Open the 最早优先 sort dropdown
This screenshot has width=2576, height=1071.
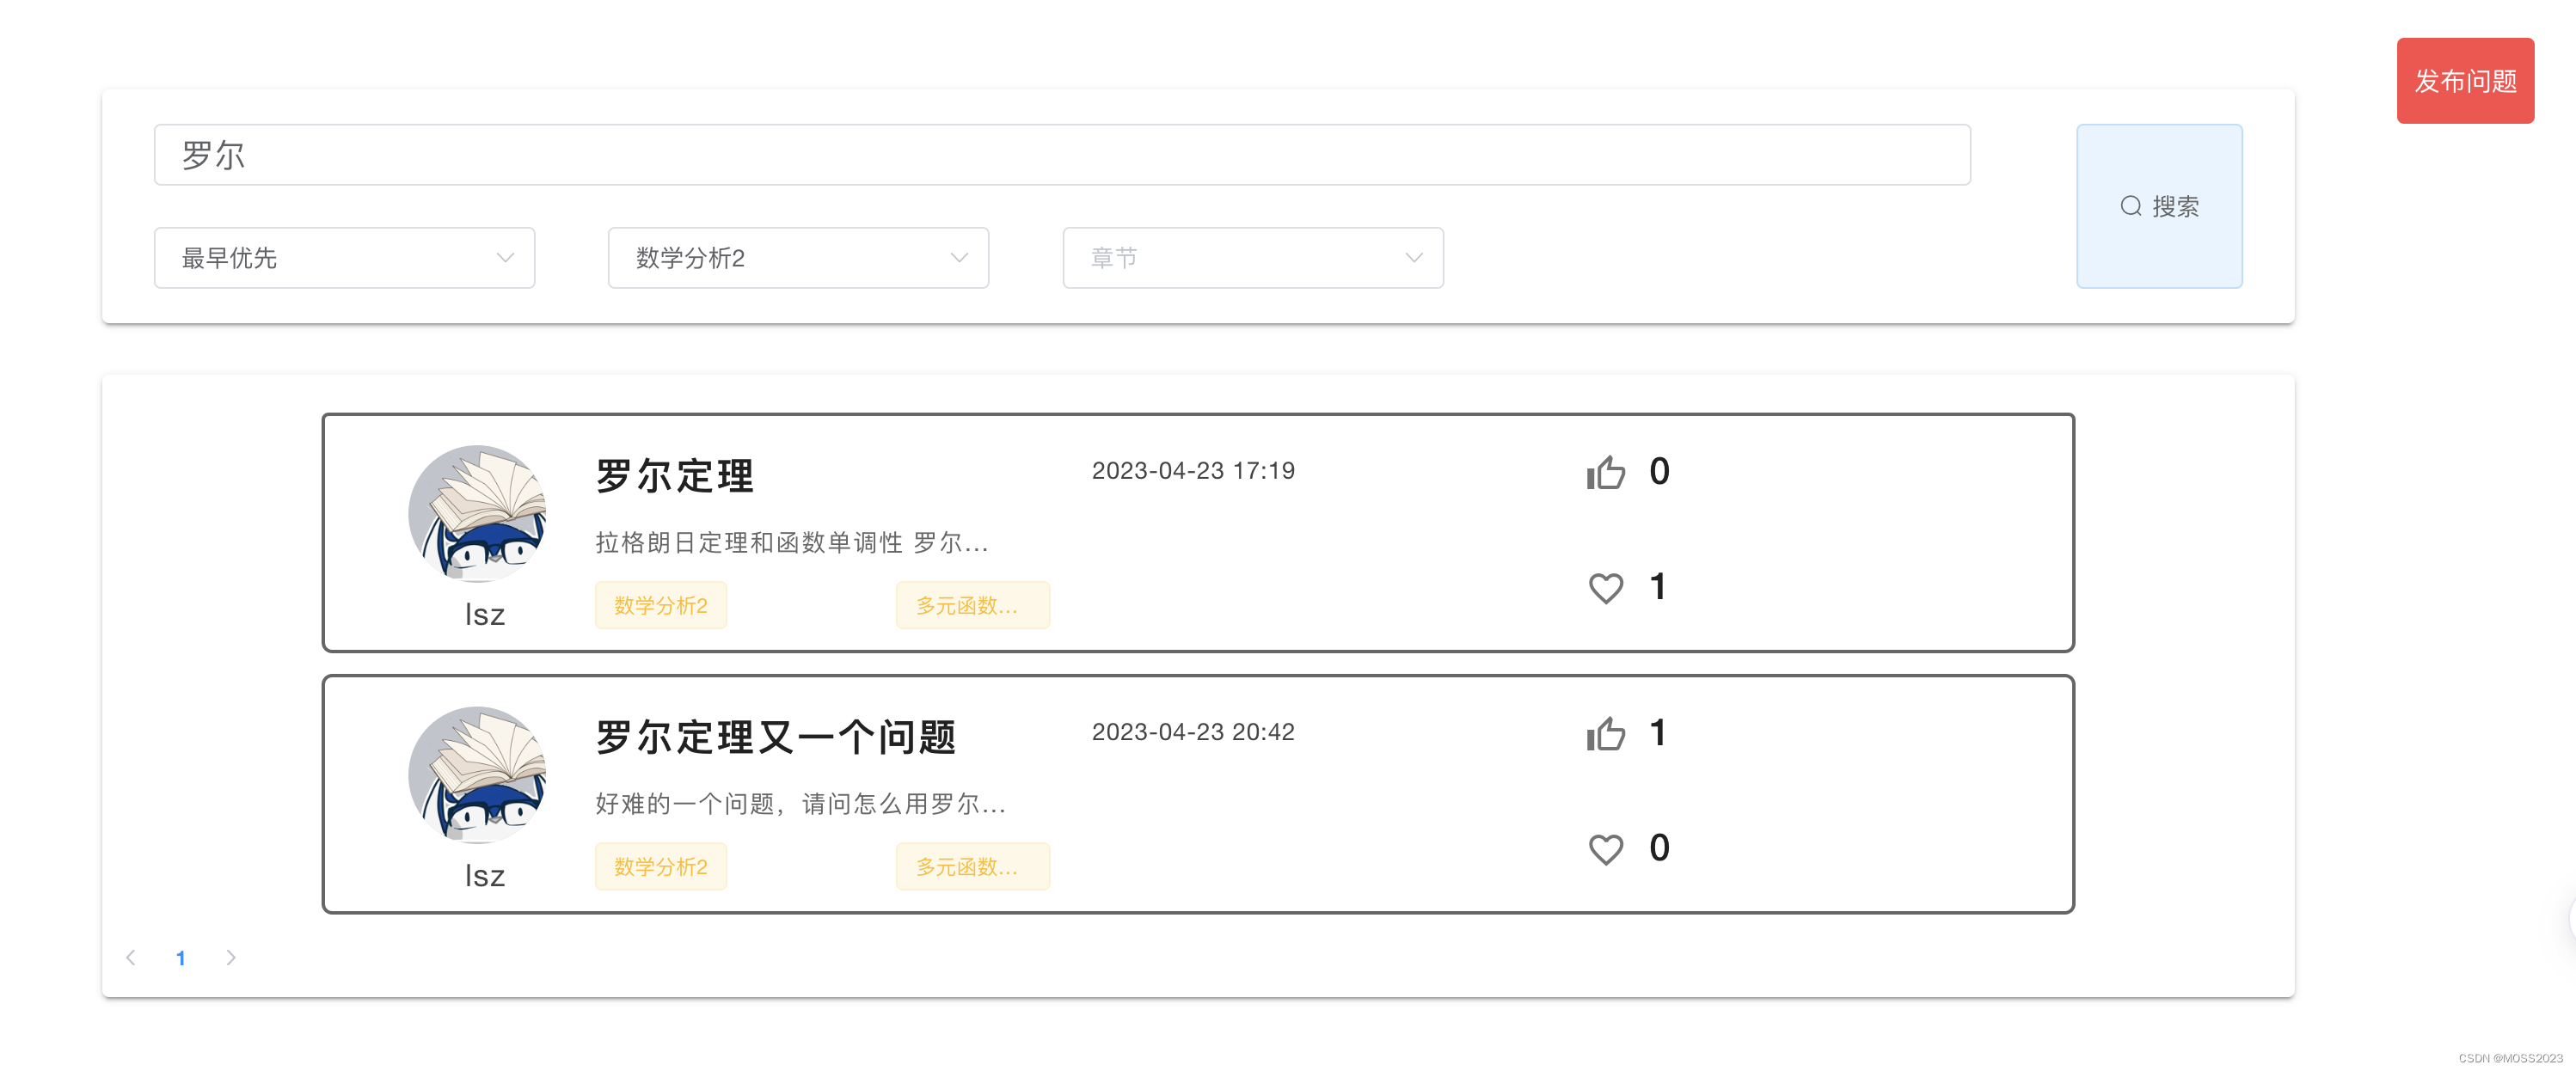[344, 258]
